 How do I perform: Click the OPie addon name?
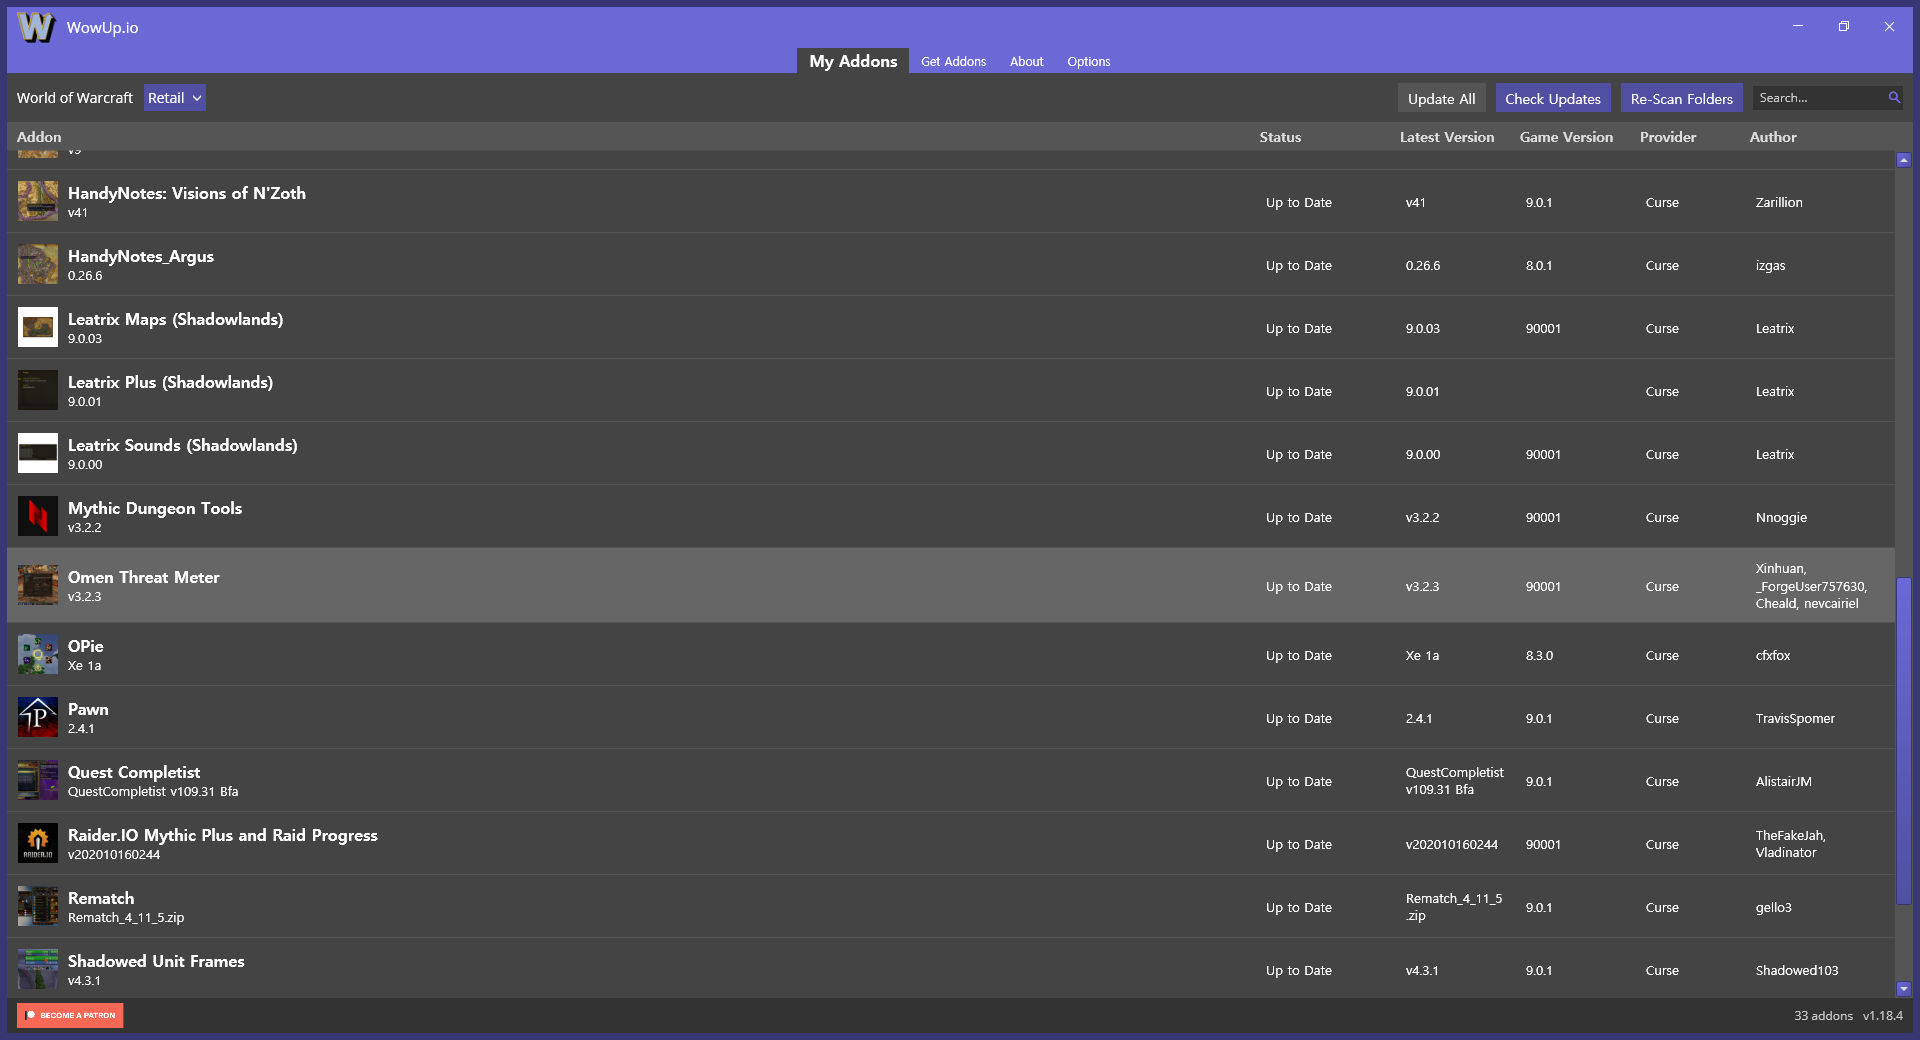tap(85, 646)
